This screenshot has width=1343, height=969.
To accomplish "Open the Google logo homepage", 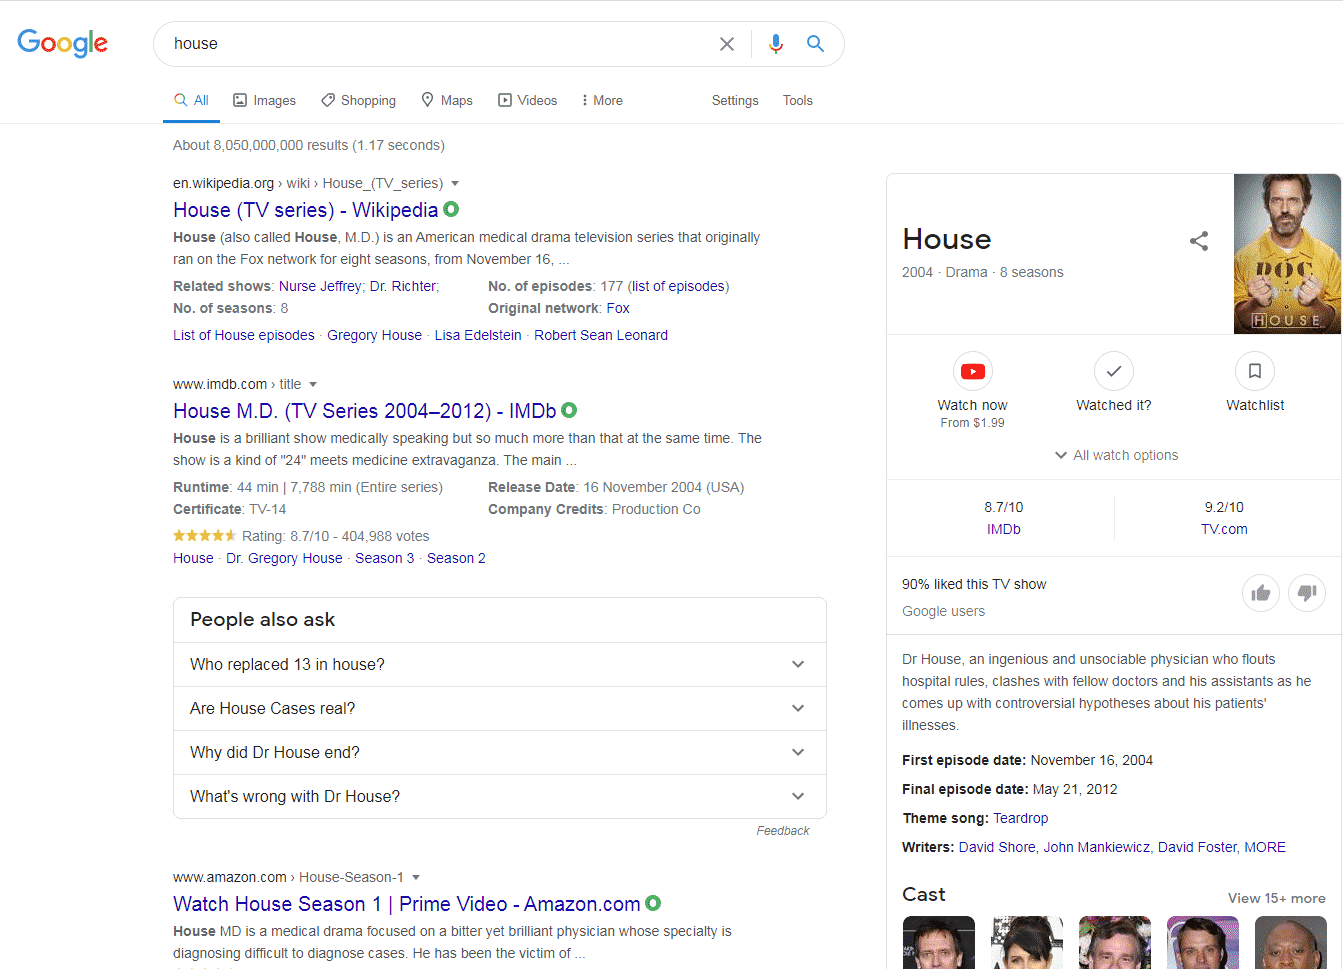I will click(62, 43).
